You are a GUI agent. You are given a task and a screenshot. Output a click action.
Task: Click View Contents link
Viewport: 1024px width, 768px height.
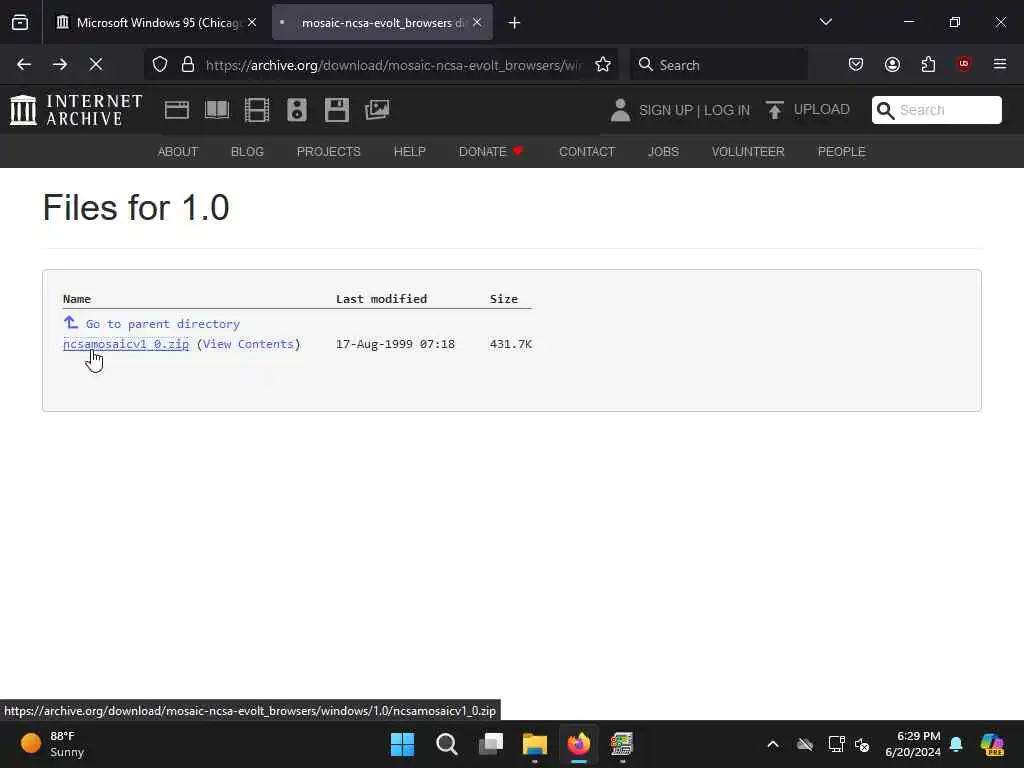(x=248, y=344)
